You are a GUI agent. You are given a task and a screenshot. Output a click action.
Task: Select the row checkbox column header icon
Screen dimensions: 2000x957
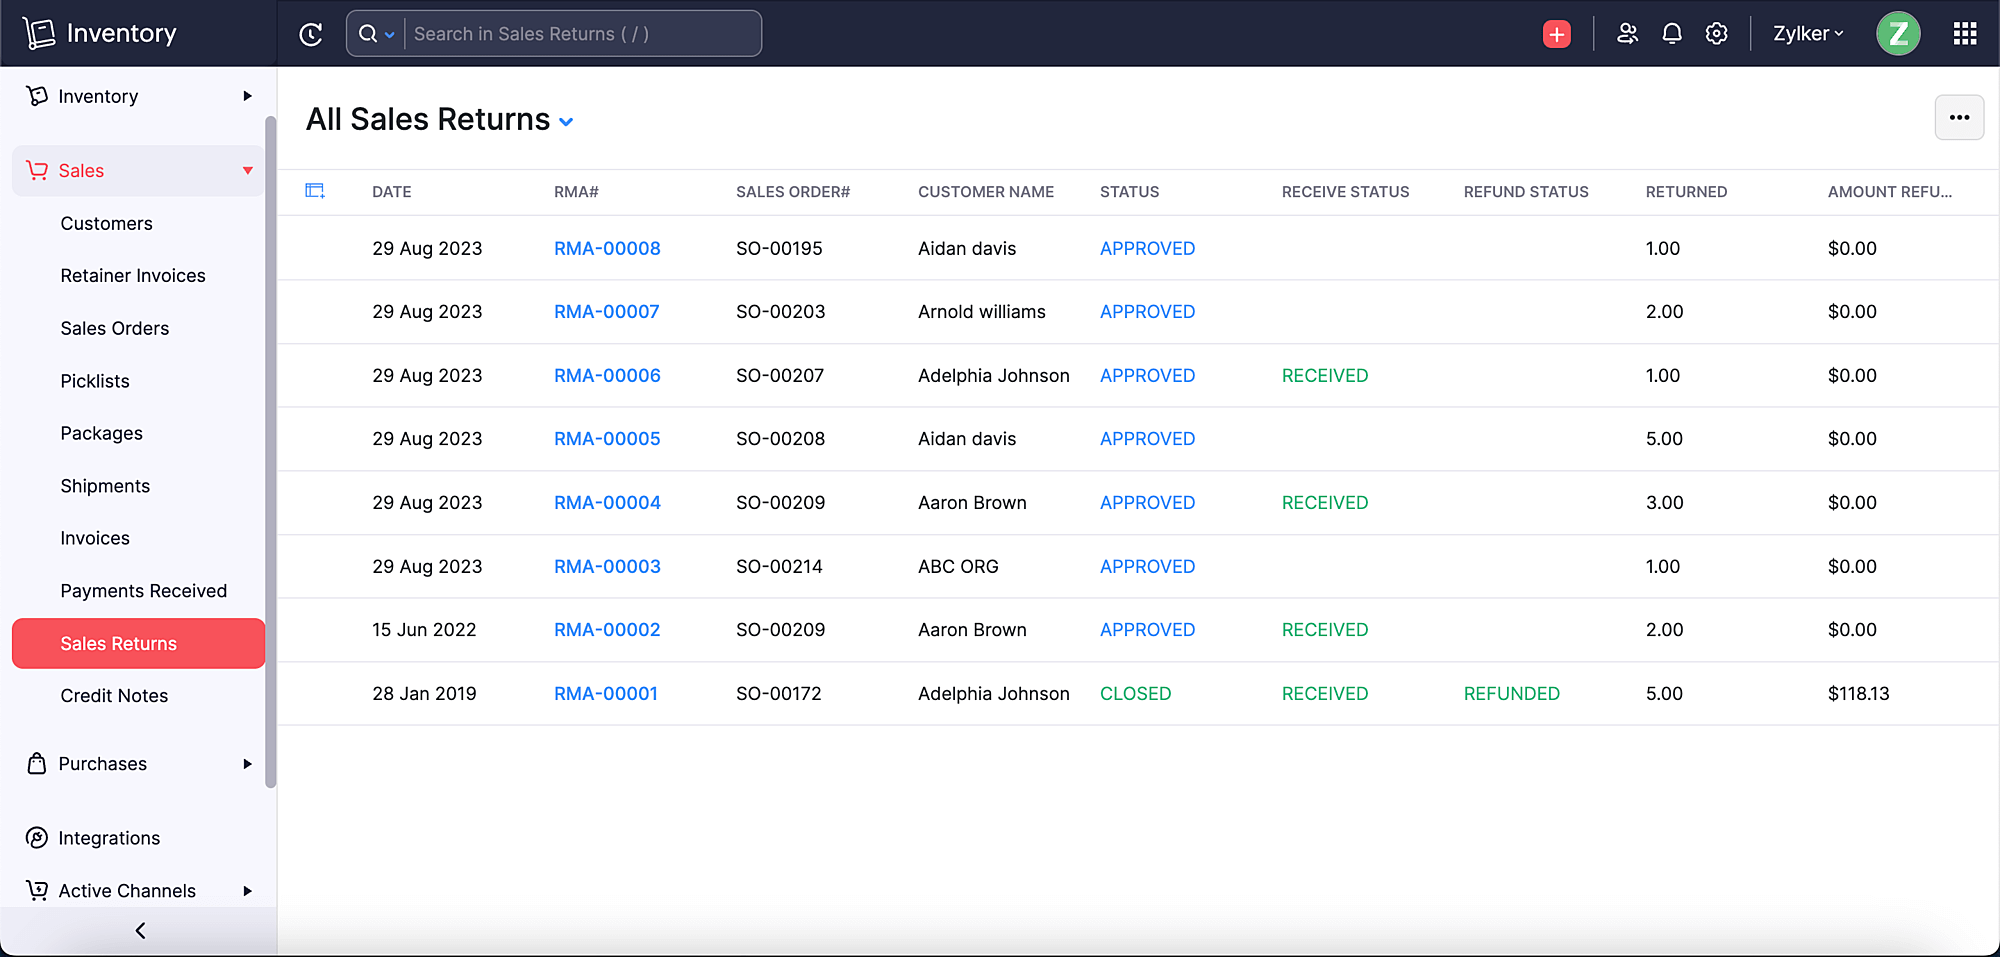coord(315,191)
